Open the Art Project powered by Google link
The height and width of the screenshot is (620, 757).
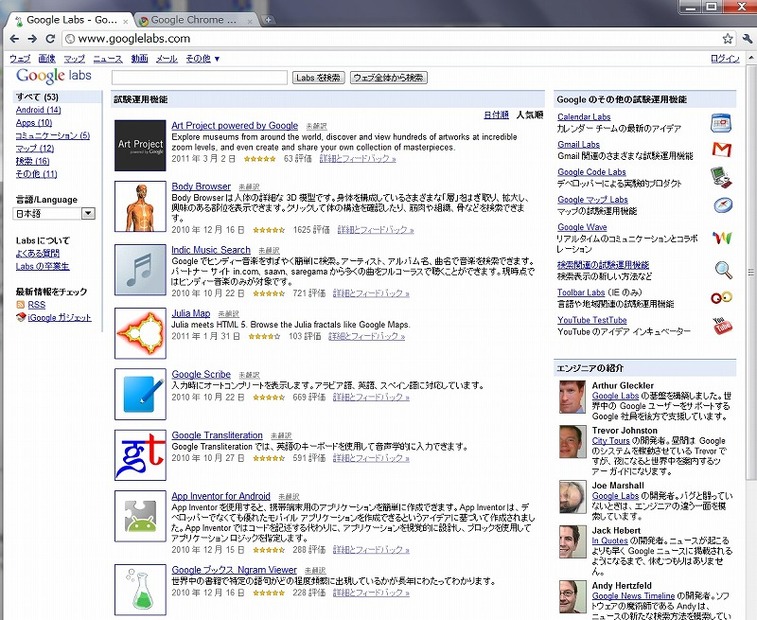[235, 126]
